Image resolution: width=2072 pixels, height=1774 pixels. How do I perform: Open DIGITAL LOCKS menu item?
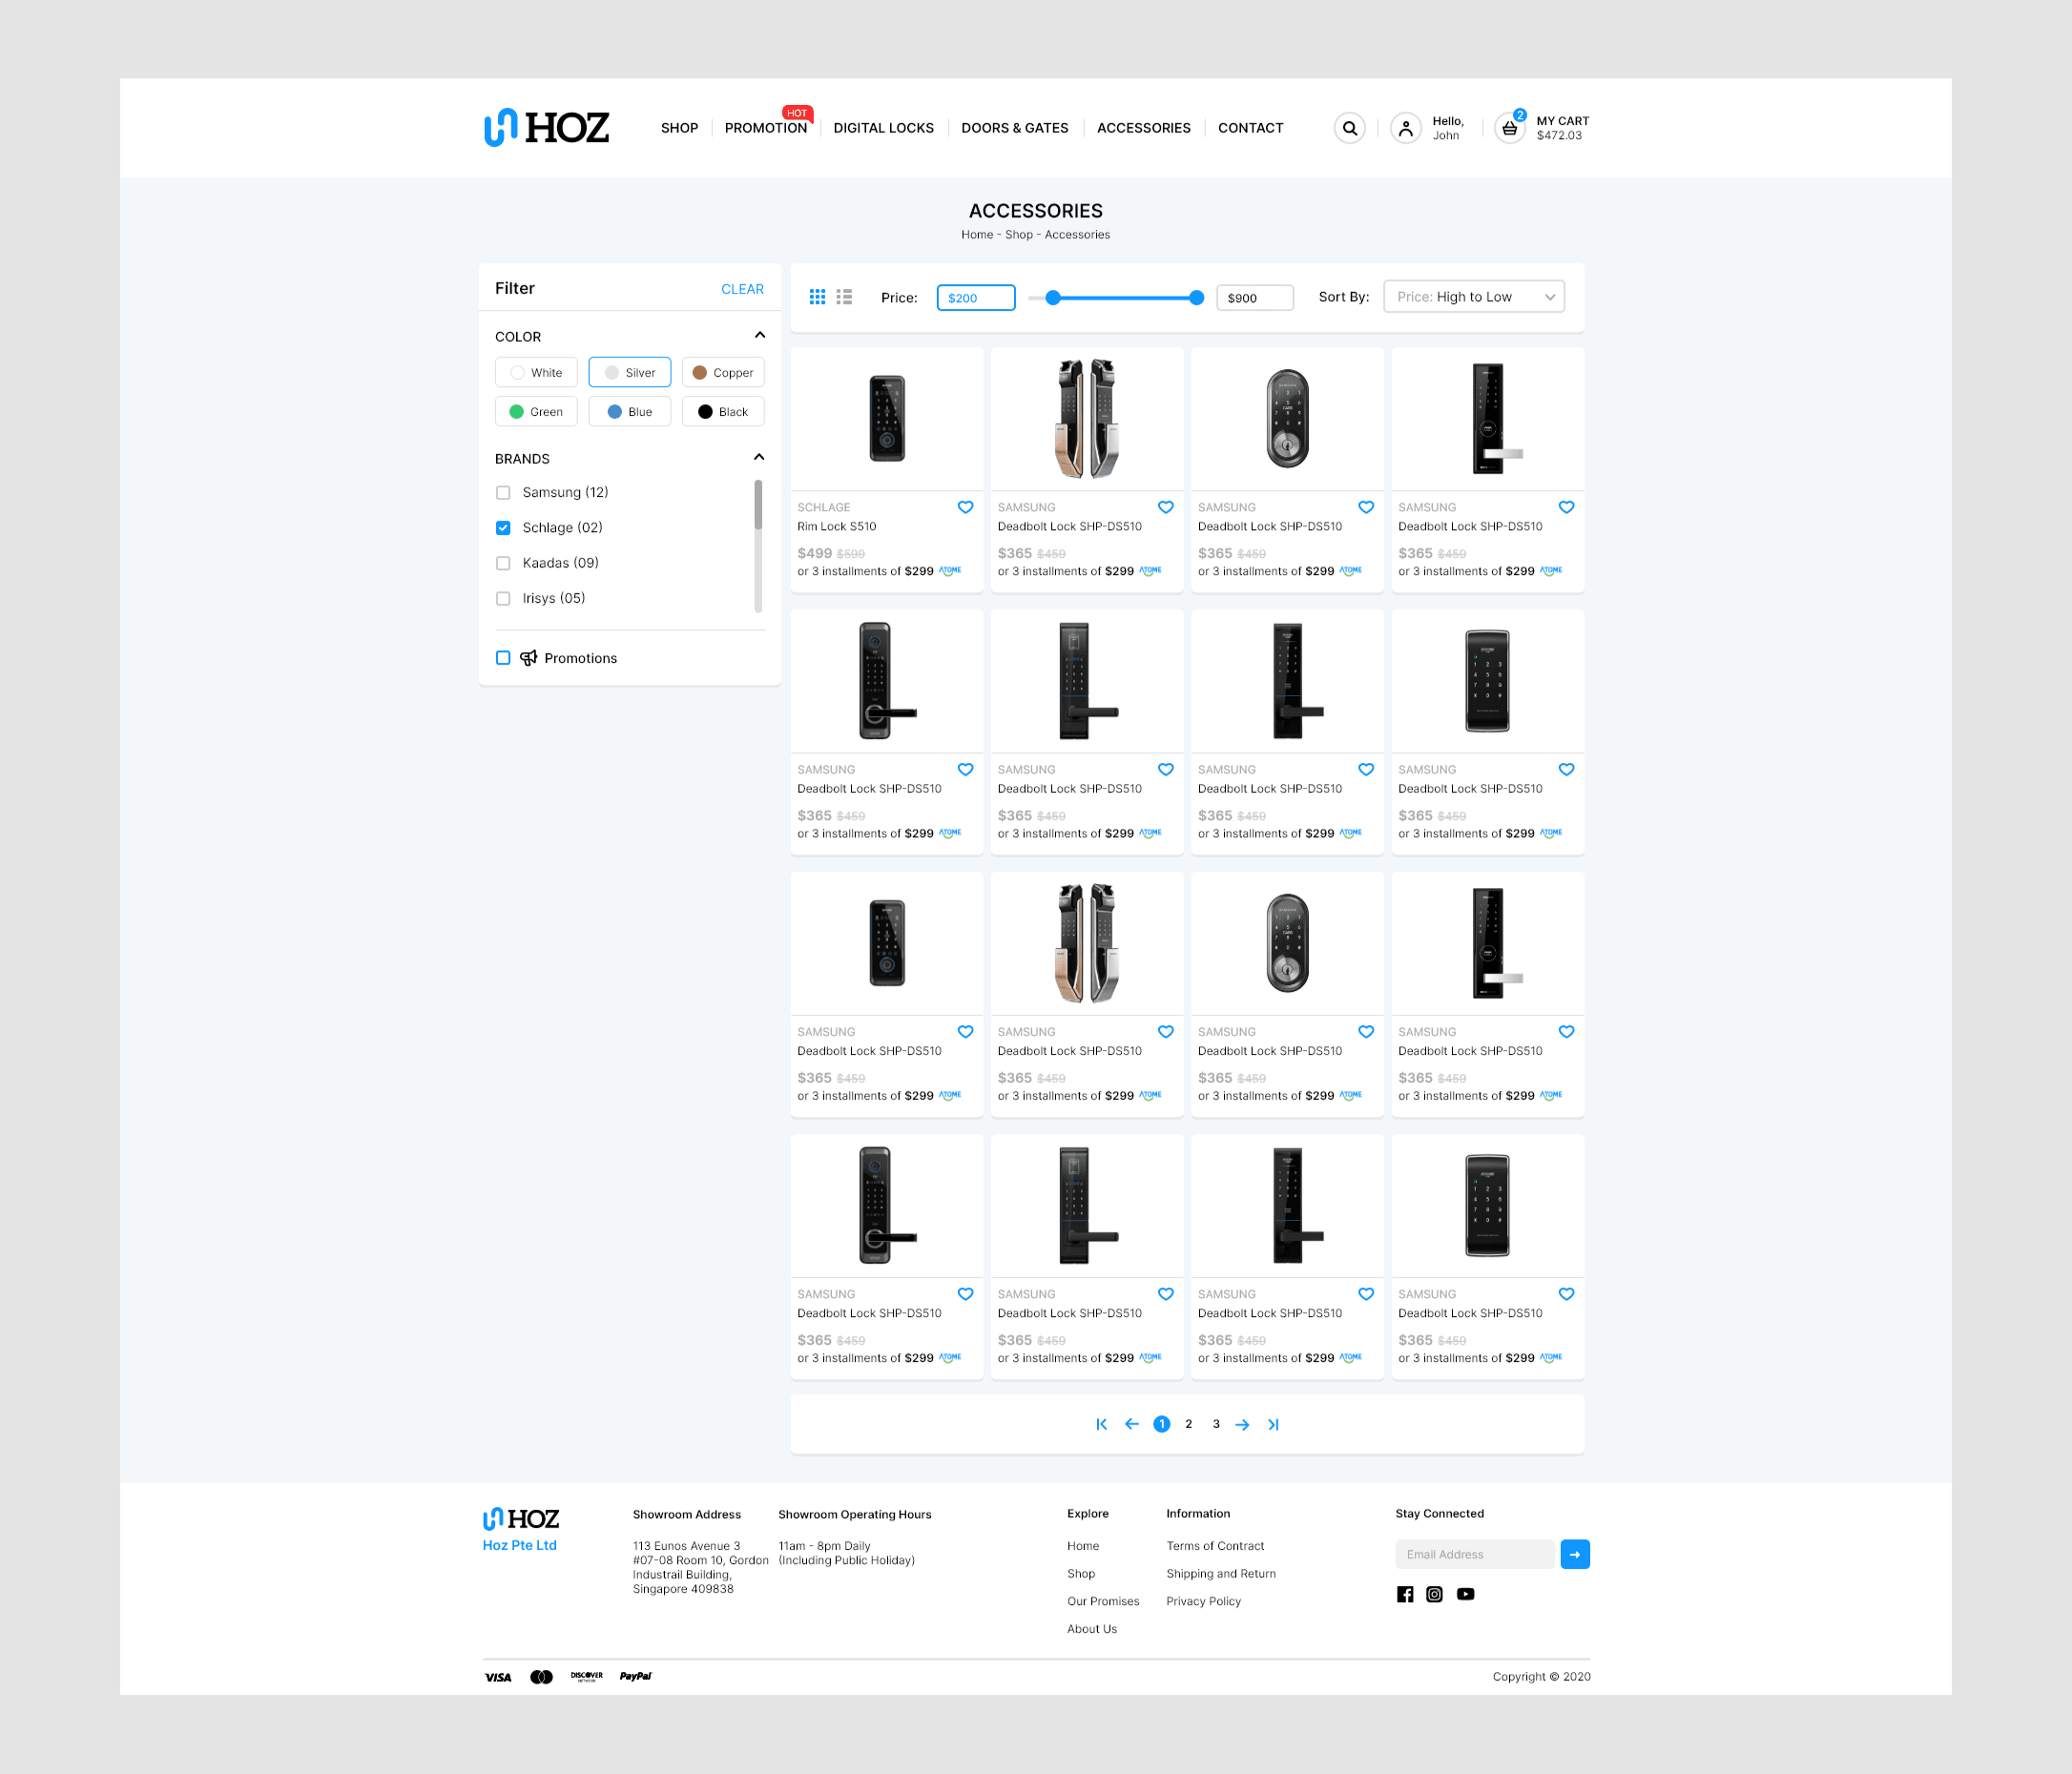[883, 128]
